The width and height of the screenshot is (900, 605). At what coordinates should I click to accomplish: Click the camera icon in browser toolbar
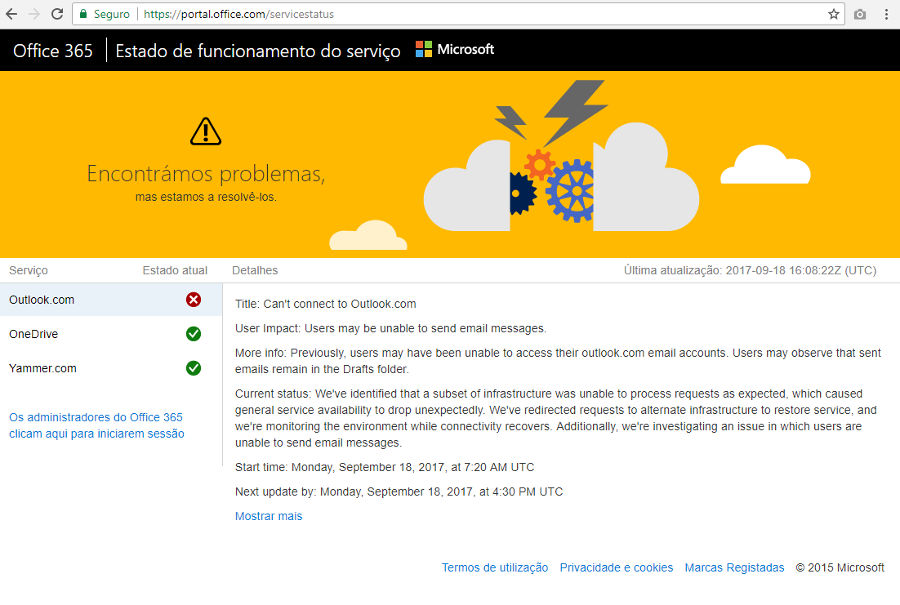(x=860, y=14)
